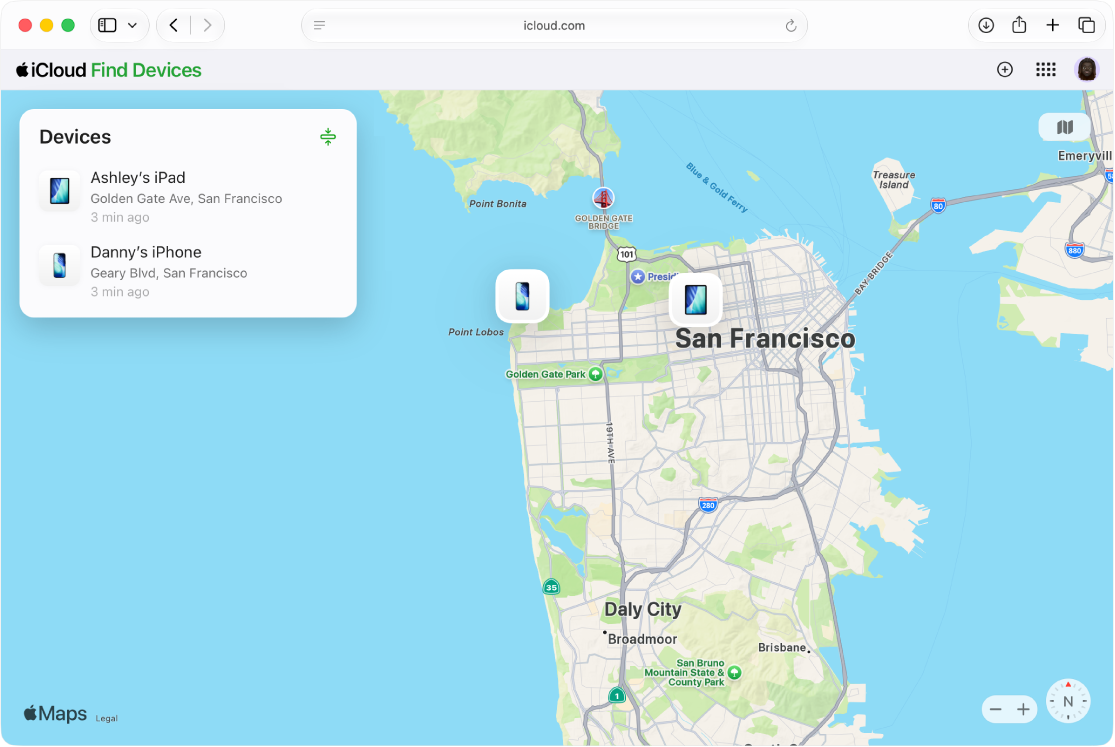The height and width of the screenshot is (747, 1115).
Task: Click the Point Bonita label
Action: tap(498, 203)
